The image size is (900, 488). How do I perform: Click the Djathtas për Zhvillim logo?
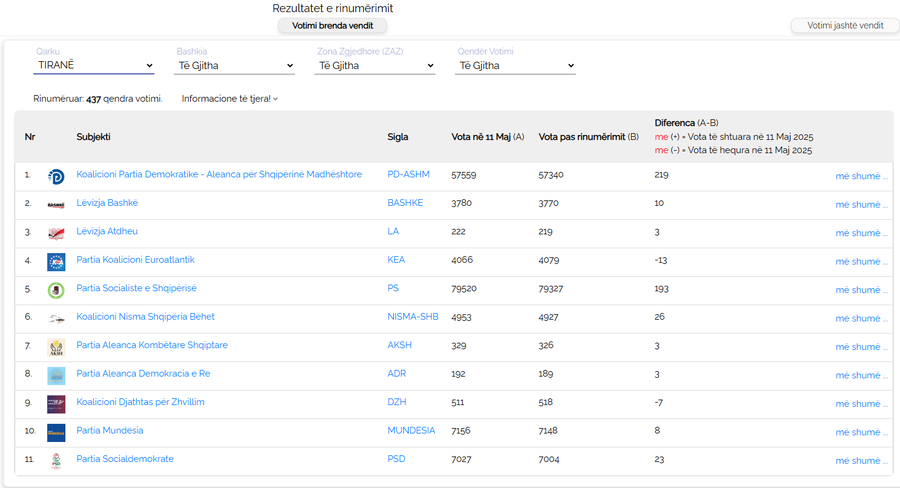point(56,404)
